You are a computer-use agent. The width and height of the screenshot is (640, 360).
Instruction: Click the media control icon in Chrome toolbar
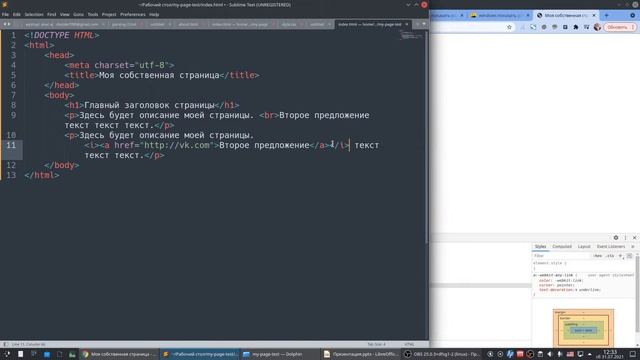tap(586, 27)
